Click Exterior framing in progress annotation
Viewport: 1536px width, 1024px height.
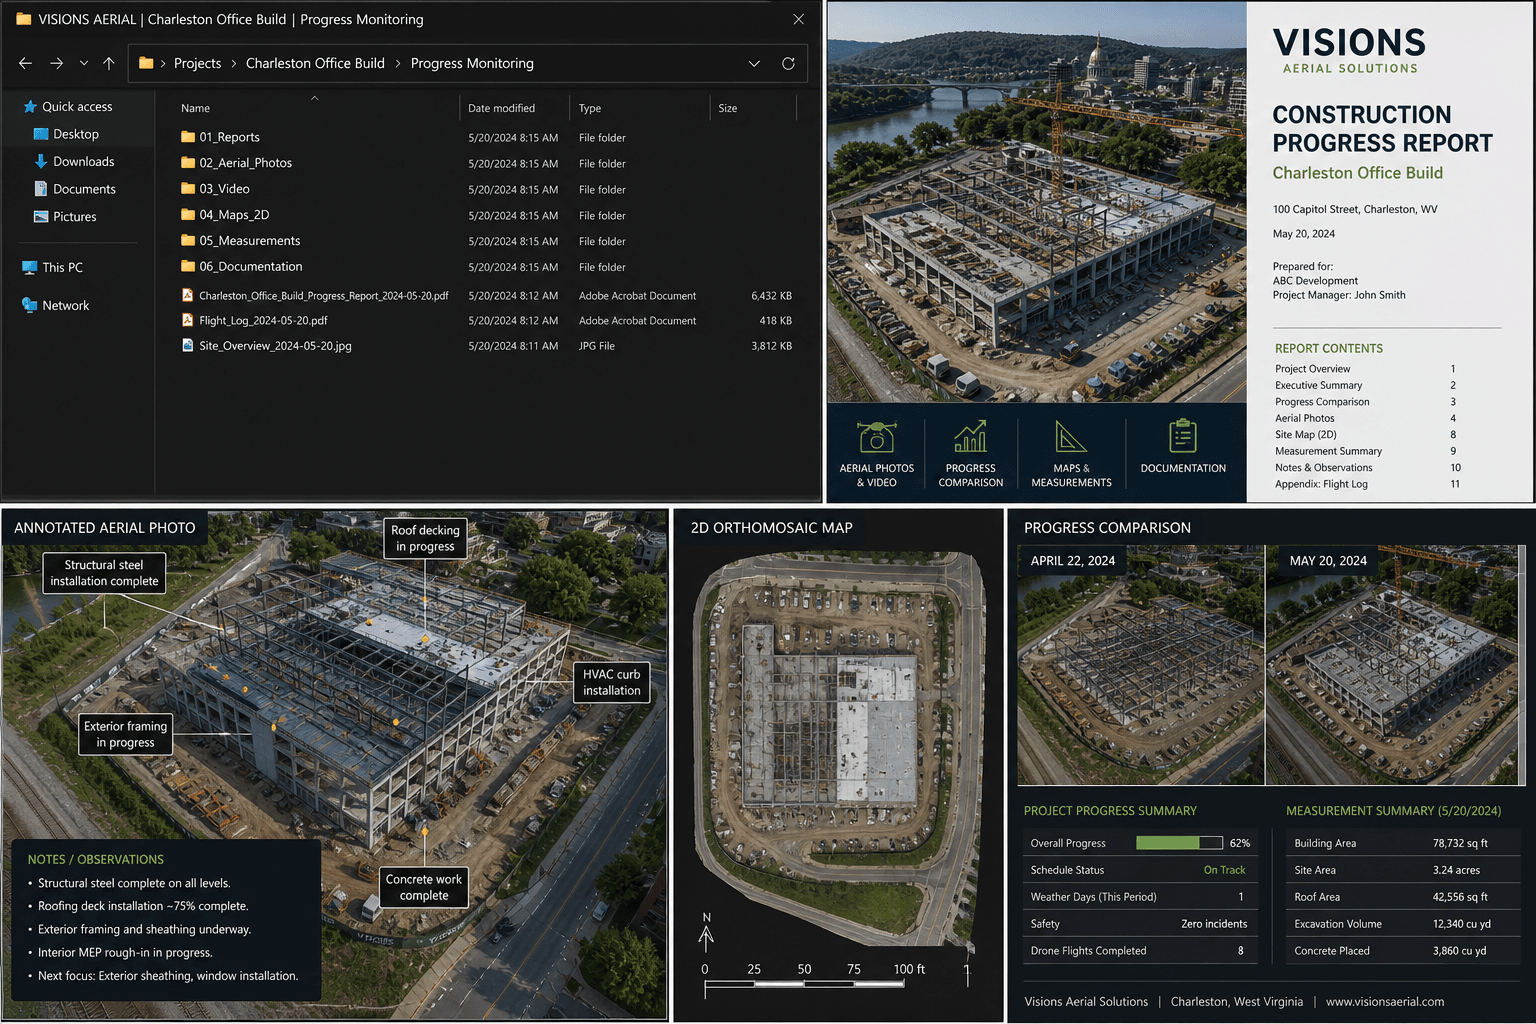click(x=126, y=734)
